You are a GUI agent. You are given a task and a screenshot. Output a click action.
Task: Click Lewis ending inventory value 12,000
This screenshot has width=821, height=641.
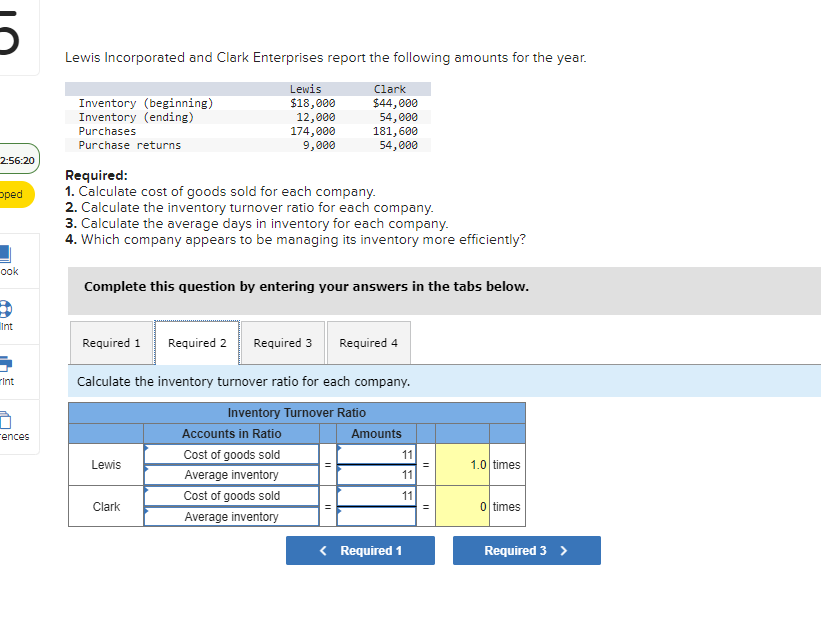pos(316,117)
